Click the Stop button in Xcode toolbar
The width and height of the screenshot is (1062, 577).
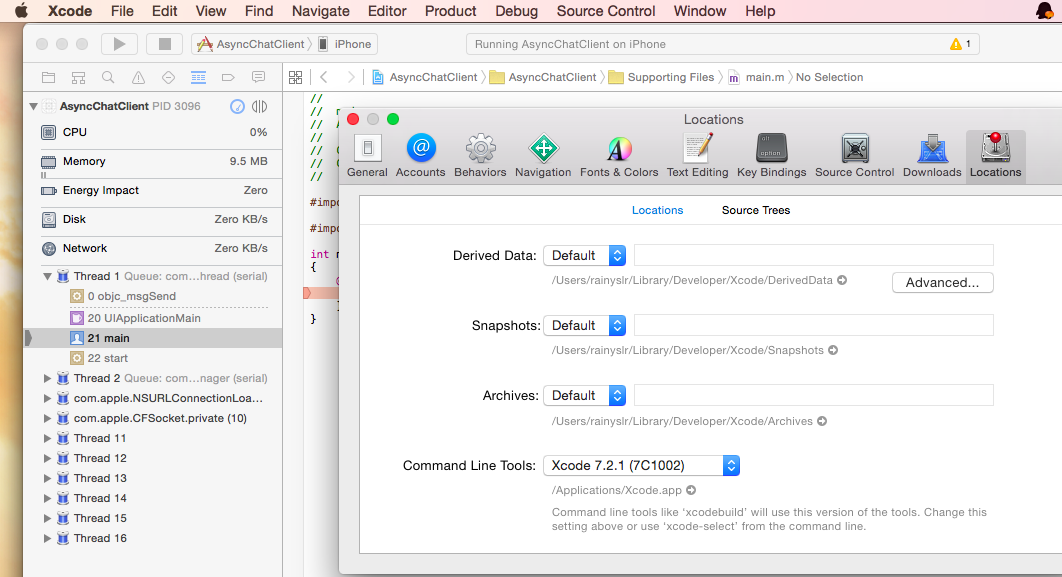pyautogui.click(x=165, y=44)
